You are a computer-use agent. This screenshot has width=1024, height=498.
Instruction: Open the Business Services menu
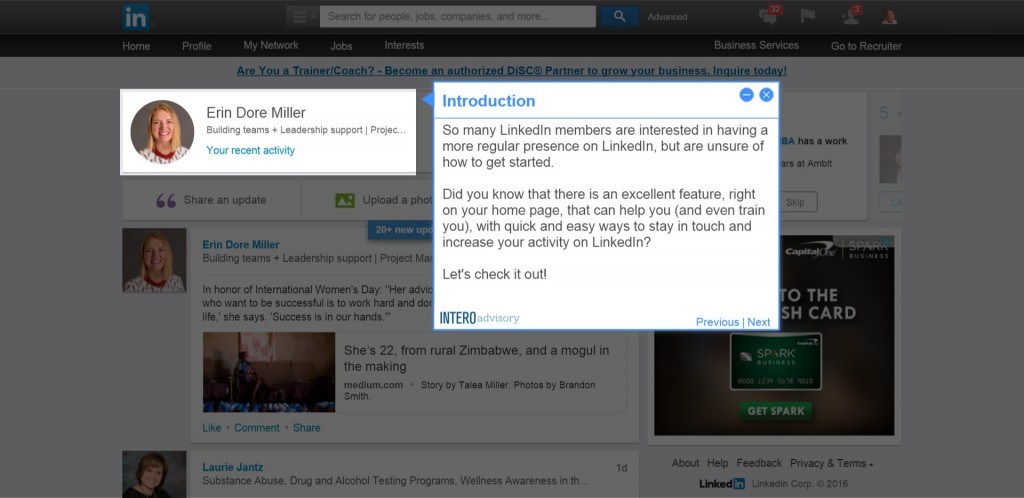point(756,46)
